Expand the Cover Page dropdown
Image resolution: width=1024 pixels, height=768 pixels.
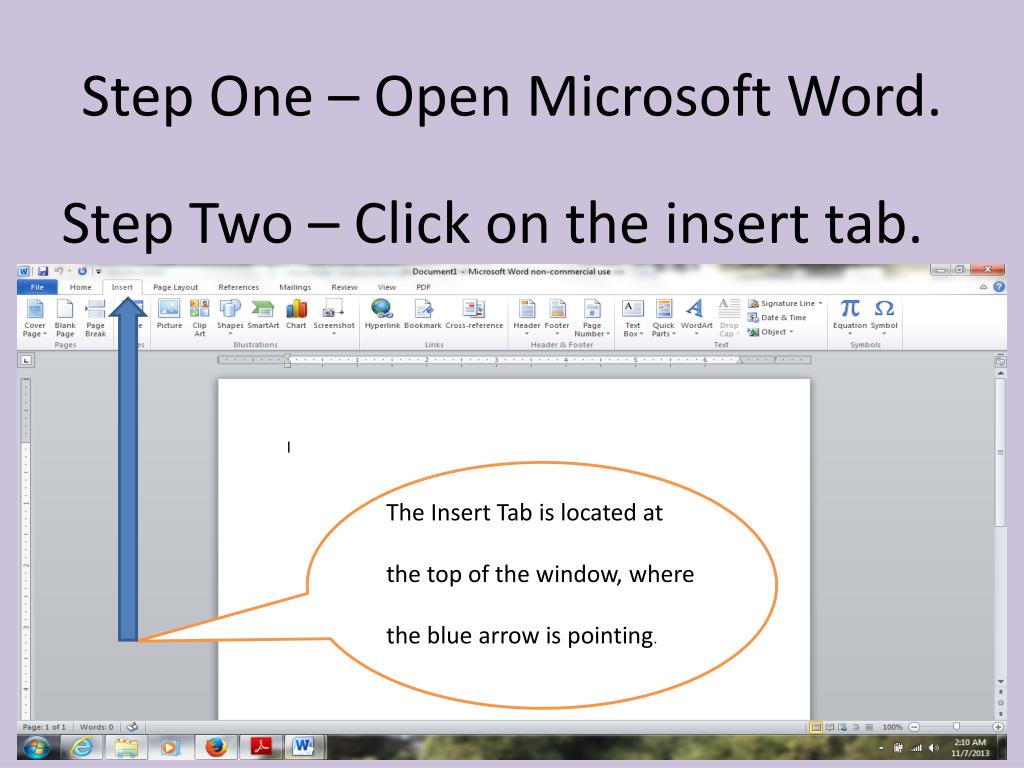[x=35, y=317]
